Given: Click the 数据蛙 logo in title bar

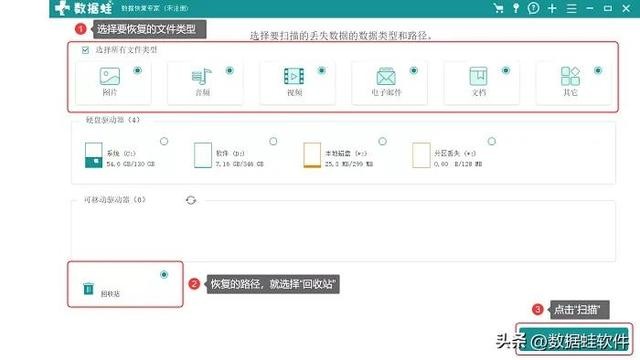Looking at the screenshot, I should click(x=84, y=8).
